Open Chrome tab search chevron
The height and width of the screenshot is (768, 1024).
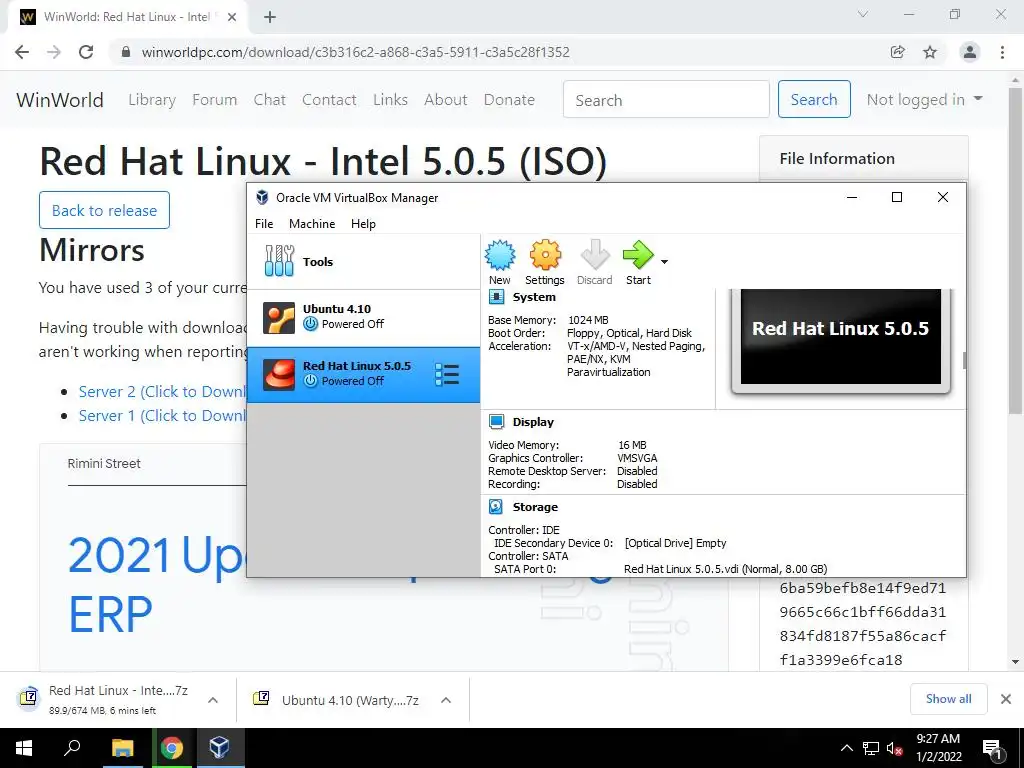863,14
